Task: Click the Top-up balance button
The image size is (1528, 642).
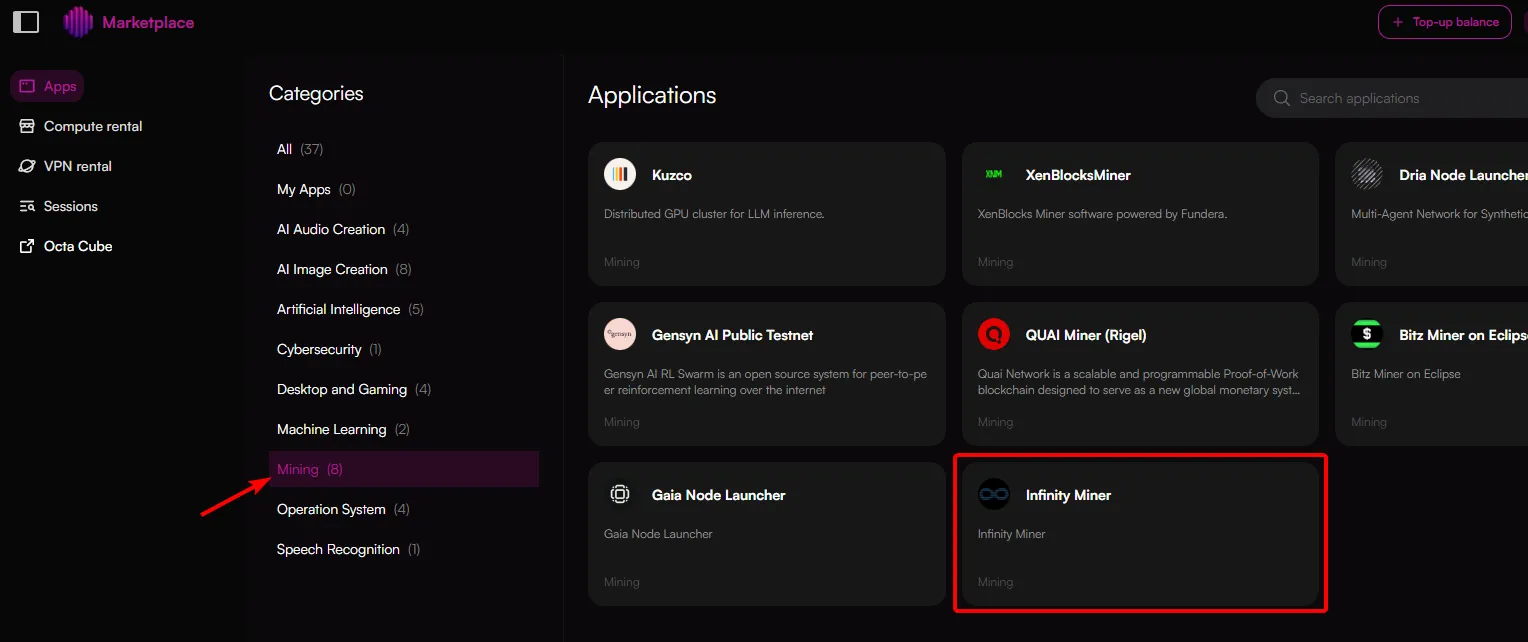Action: click(1444, 22)
